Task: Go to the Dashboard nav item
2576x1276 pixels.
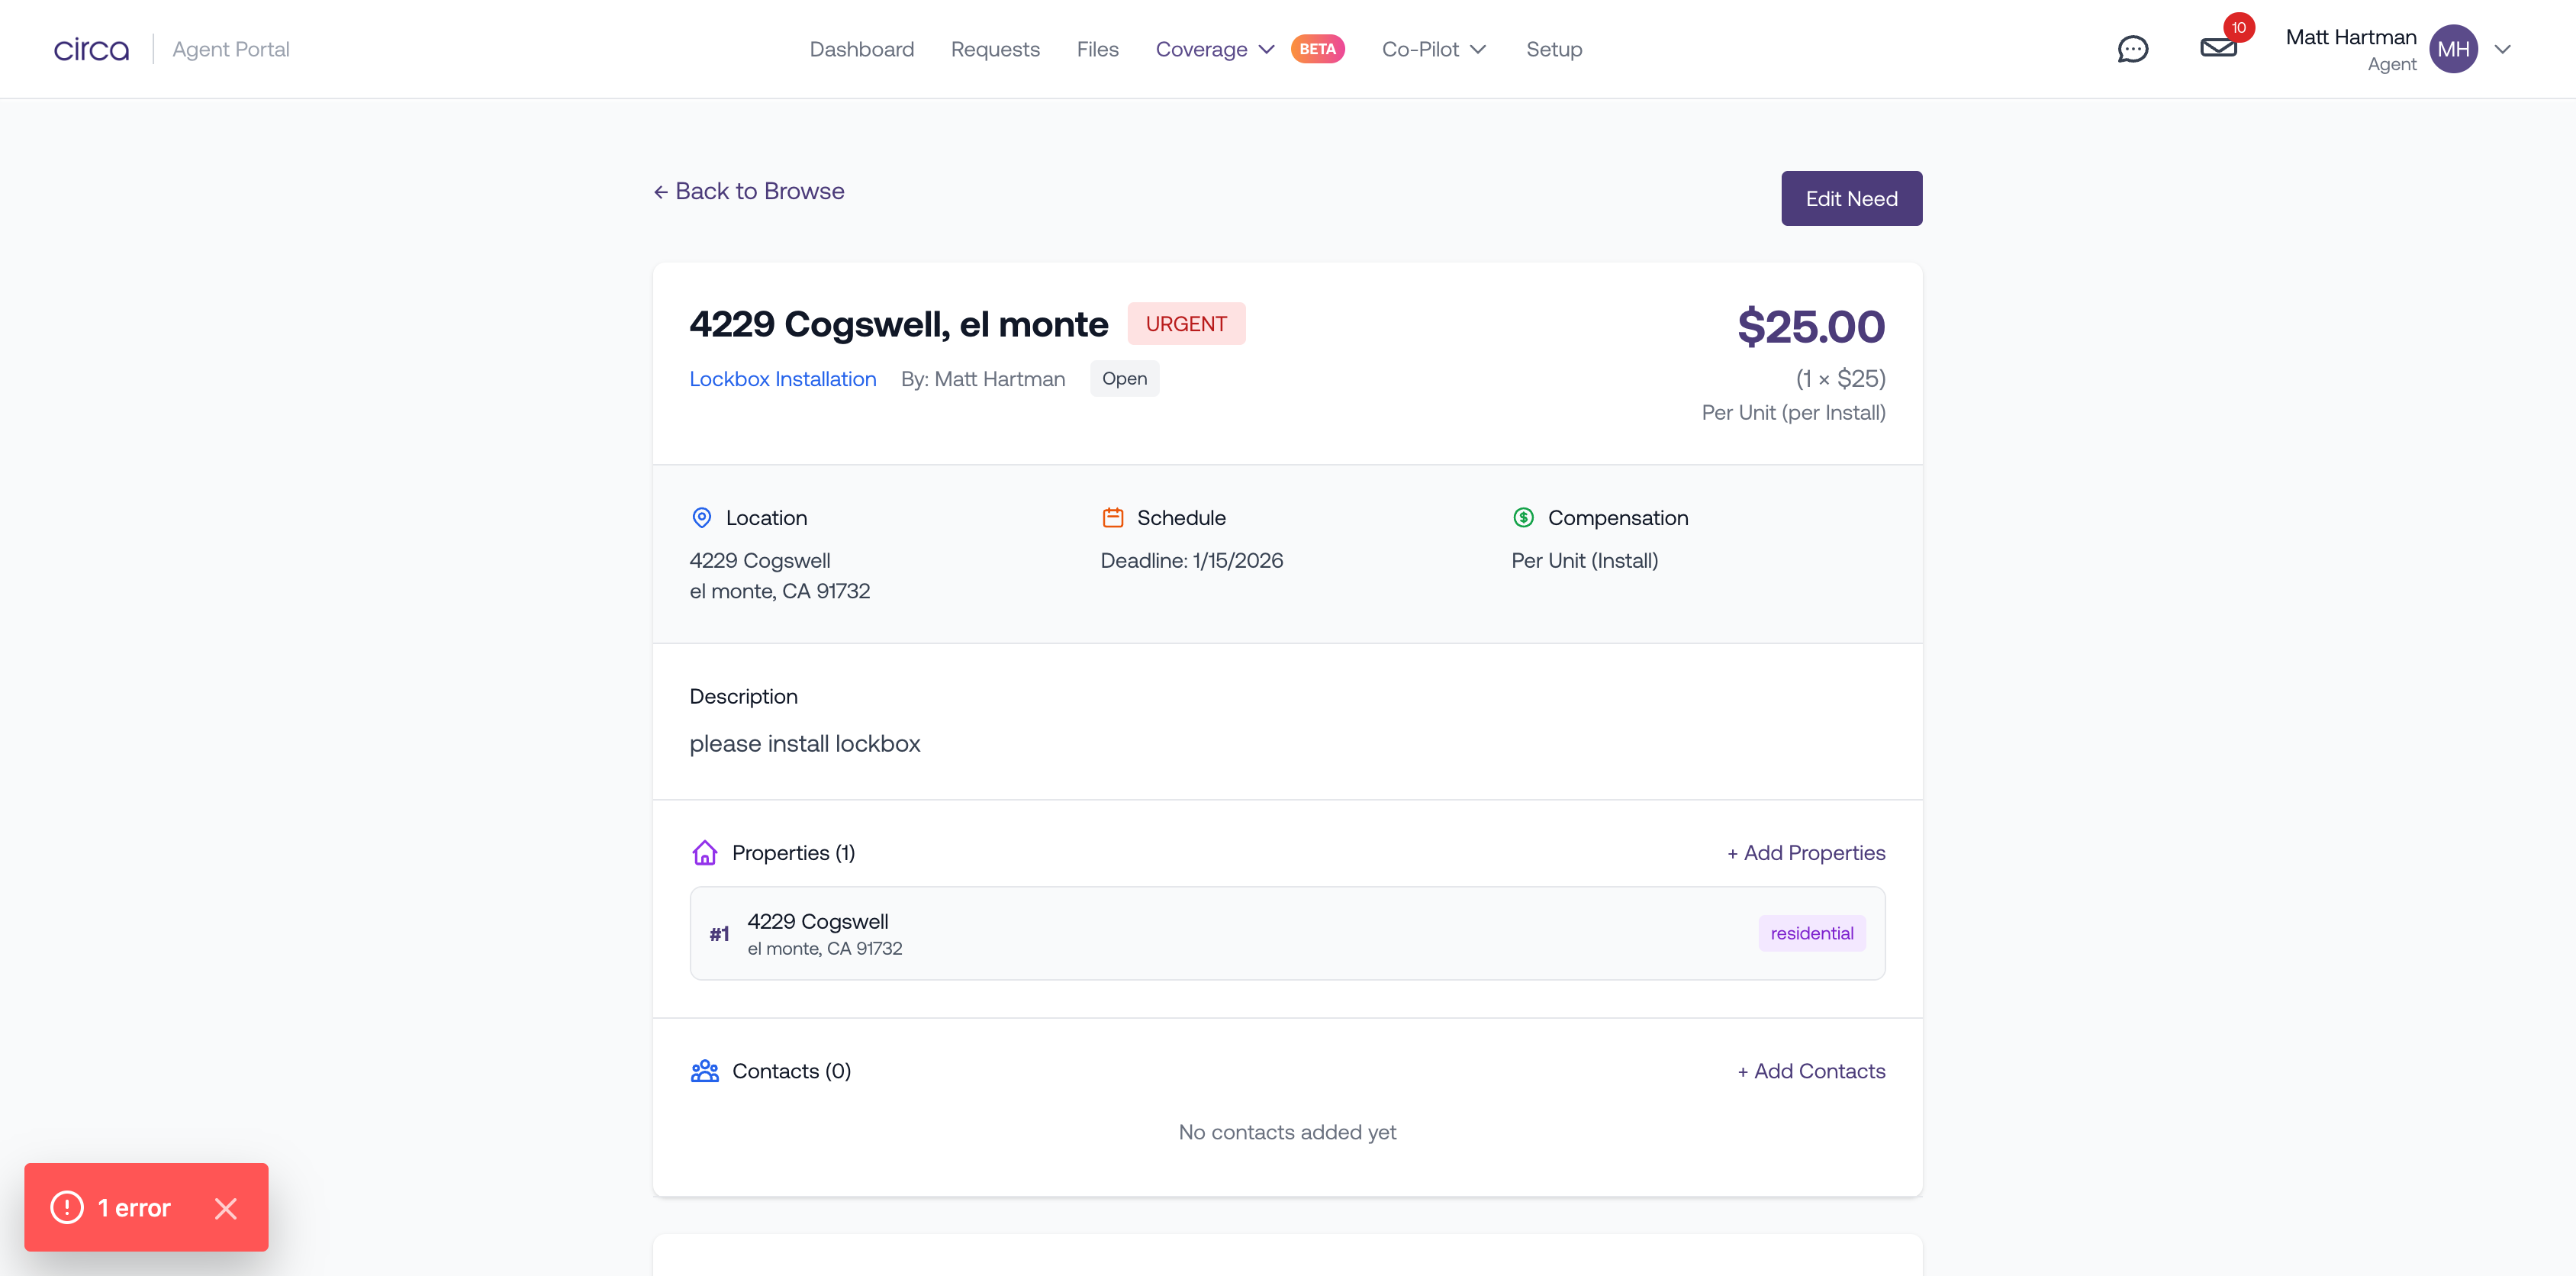Action: [x=861, y=49]
